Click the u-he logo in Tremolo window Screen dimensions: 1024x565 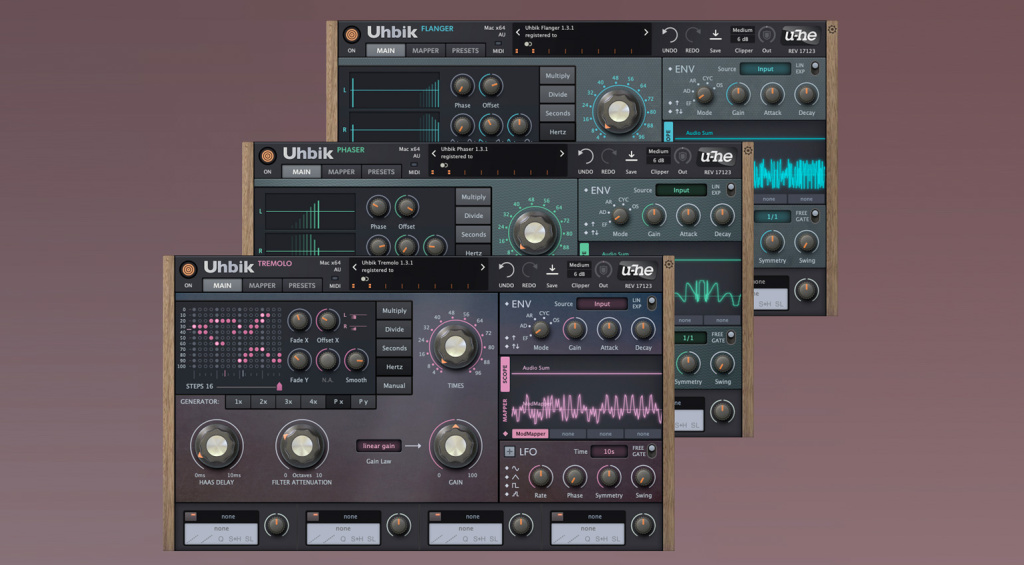[x=637, y=270]
